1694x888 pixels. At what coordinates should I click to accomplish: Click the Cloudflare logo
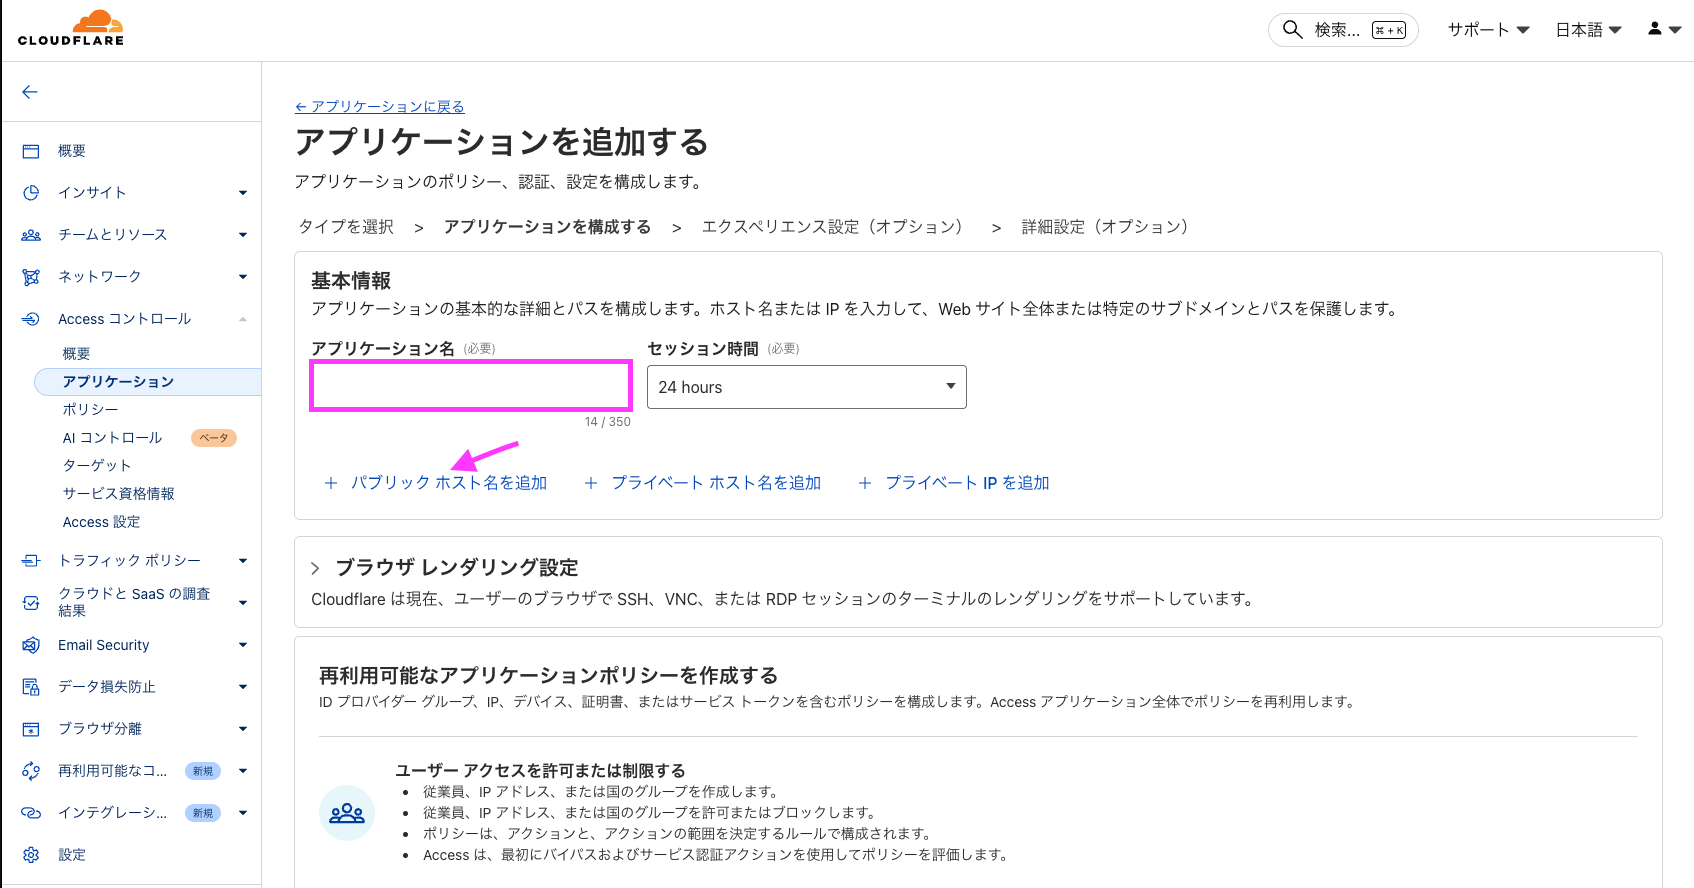pos(71,29)
